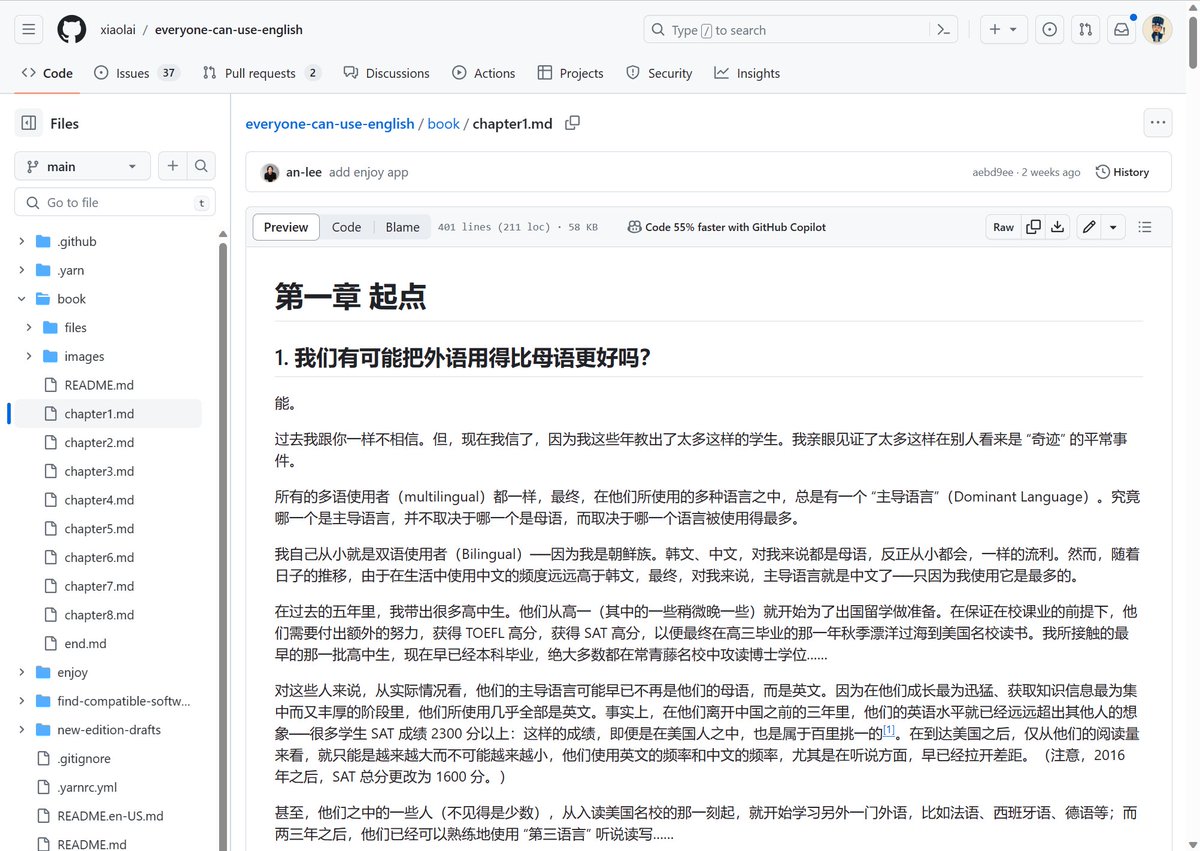The height and width of the screenshot is (851, 1200).
Task: Open the Insights tab
Action: pos(747,73)
